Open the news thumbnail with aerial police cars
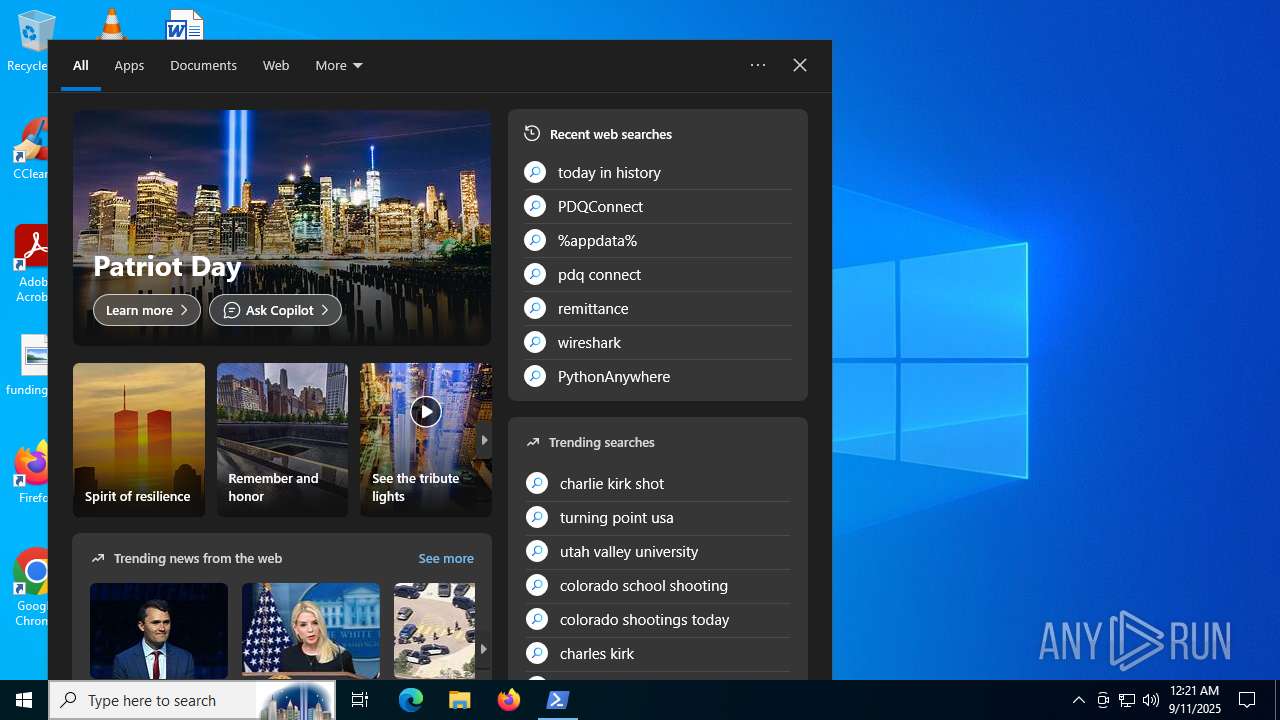The width and height of the screenshot is (1280, 720). (x=434, y=631)
